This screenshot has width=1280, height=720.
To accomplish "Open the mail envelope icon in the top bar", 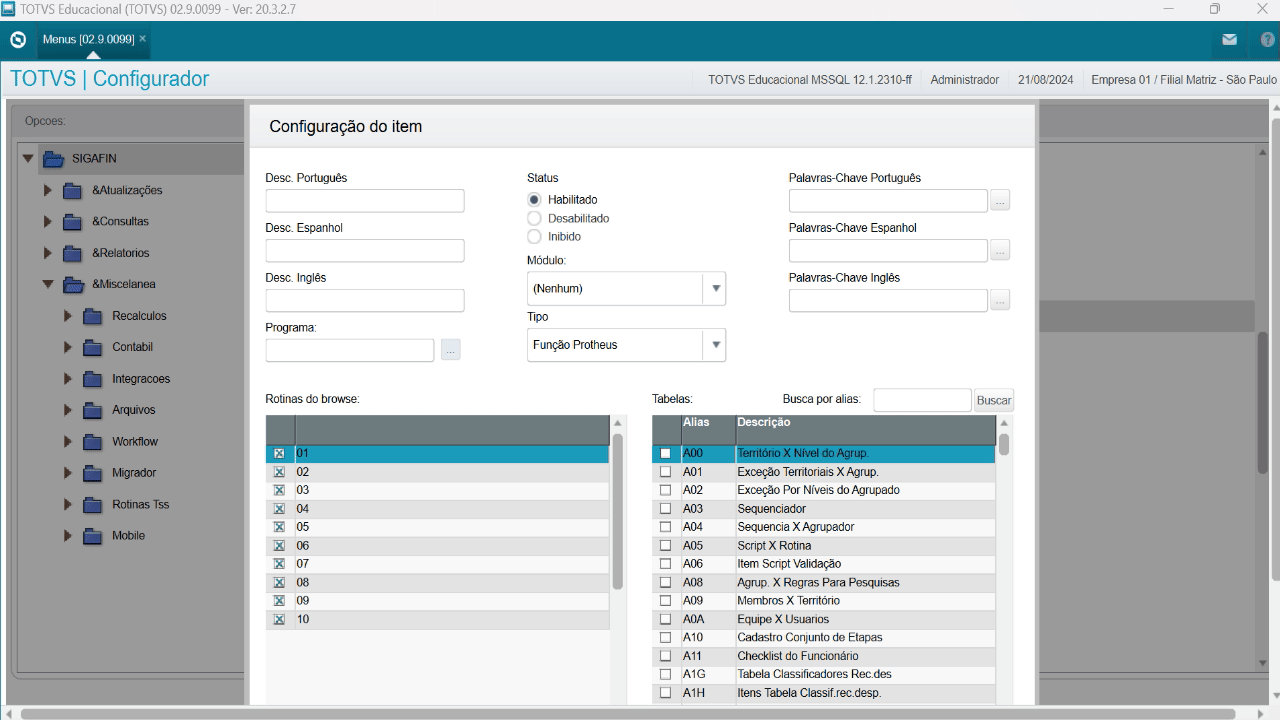I will tap(1230, 40).
